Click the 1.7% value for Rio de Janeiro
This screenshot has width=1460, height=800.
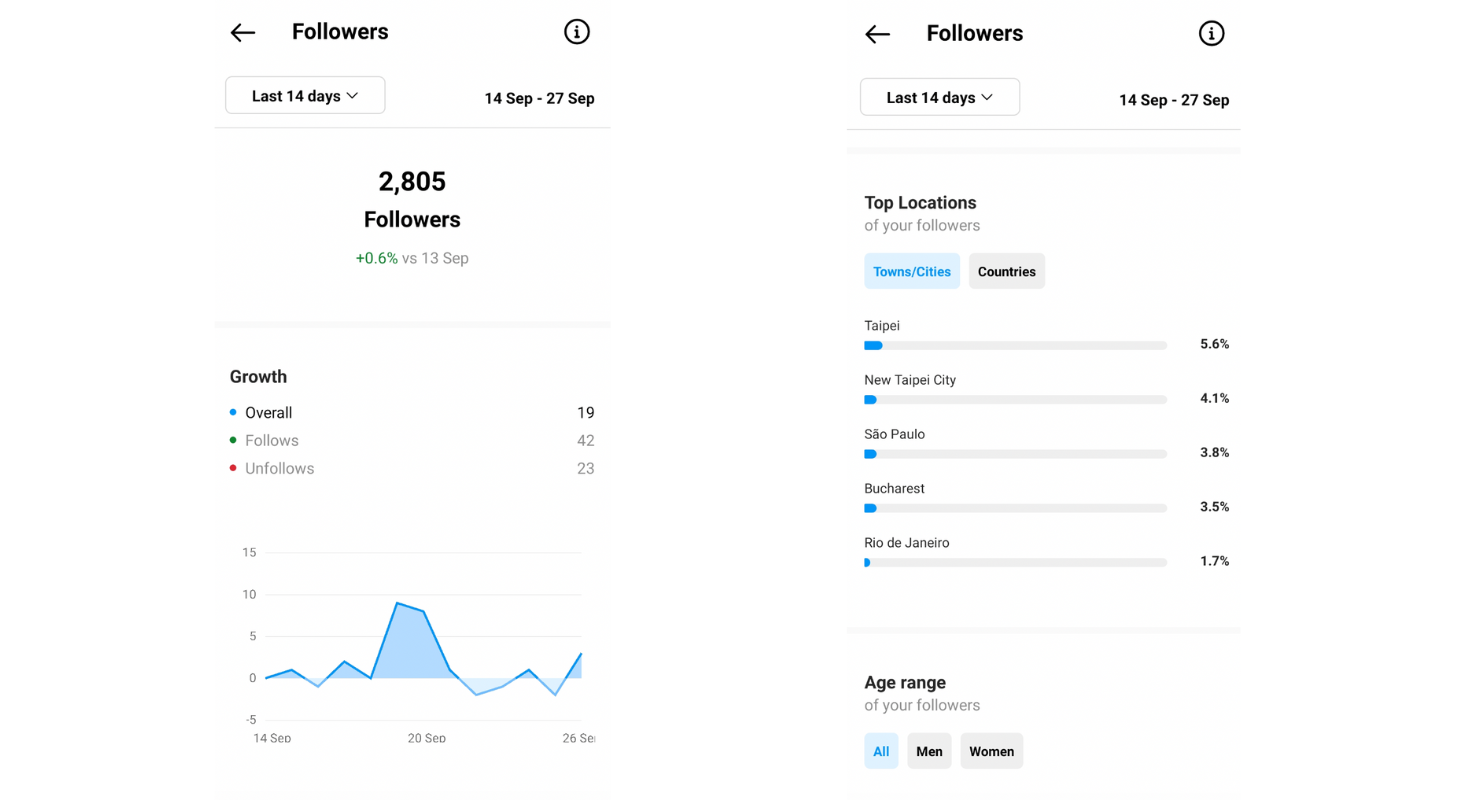1214,561
